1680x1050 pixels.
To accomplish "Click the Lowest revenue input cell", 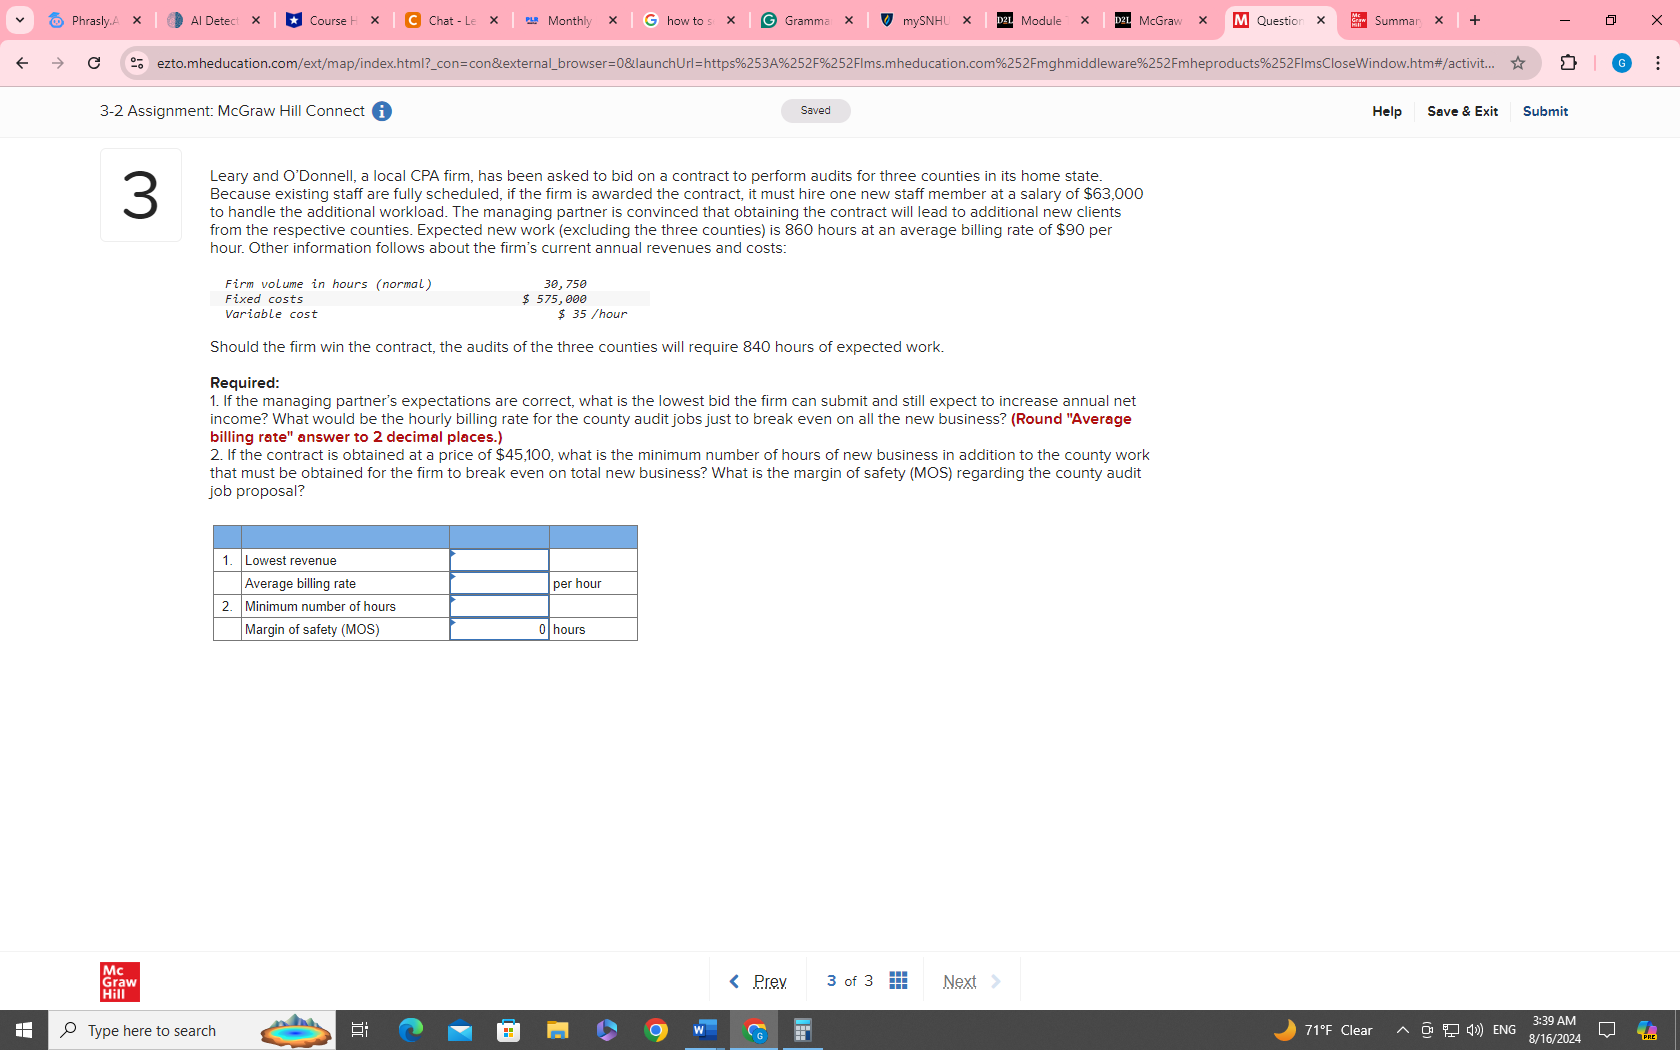I will (499, 560).
